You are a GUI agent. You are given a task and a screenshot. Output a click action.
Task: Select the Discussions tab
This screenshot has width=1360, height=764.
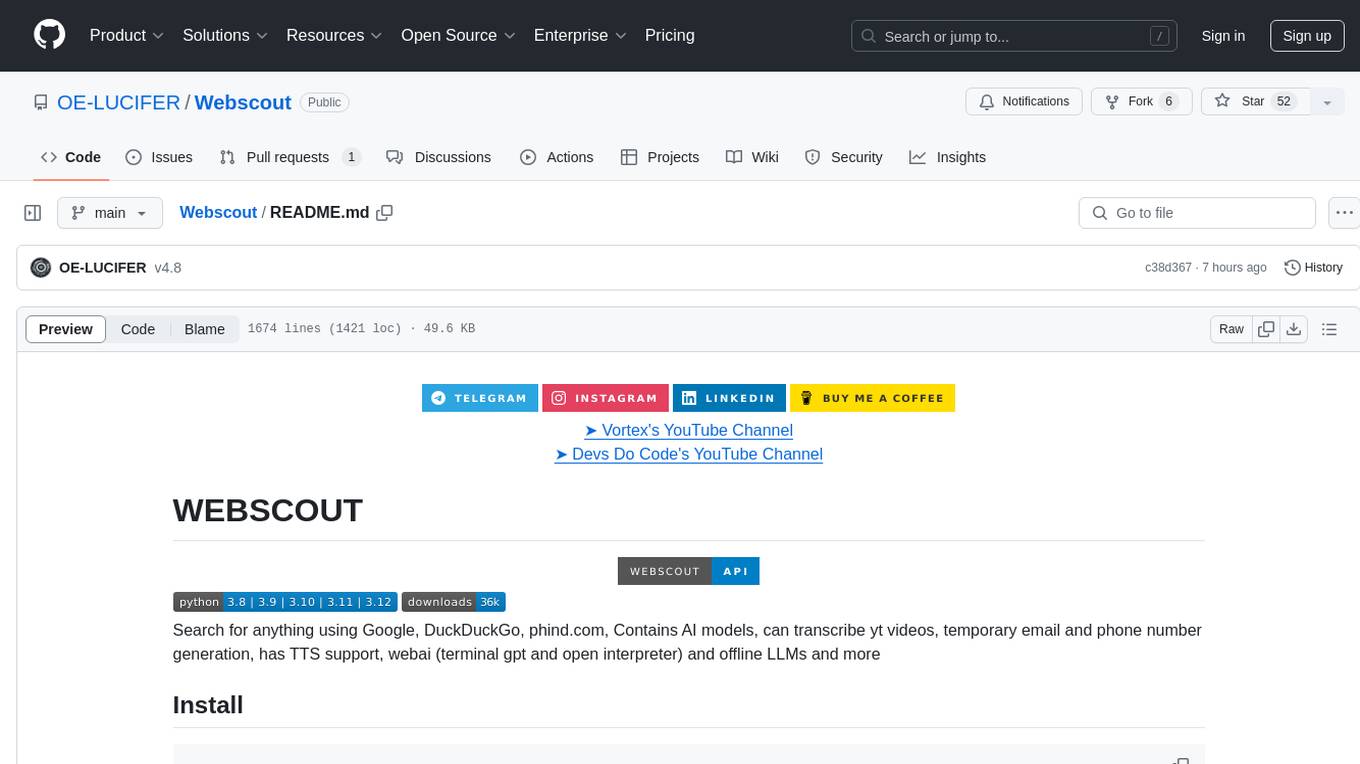[x=439, y=157]
